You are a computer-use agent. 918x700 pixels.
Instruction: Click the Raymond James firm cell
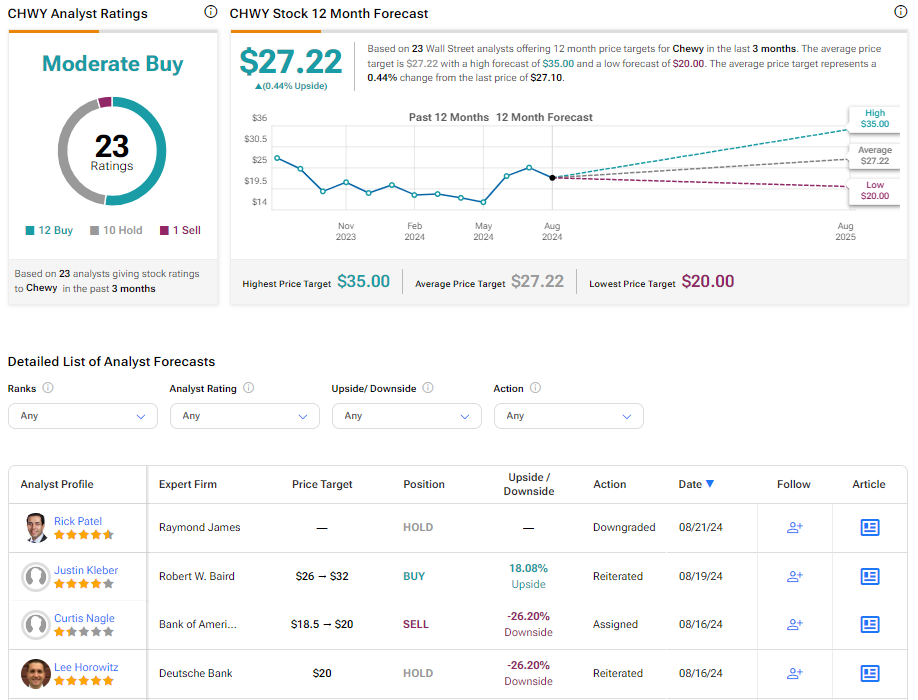200,527
